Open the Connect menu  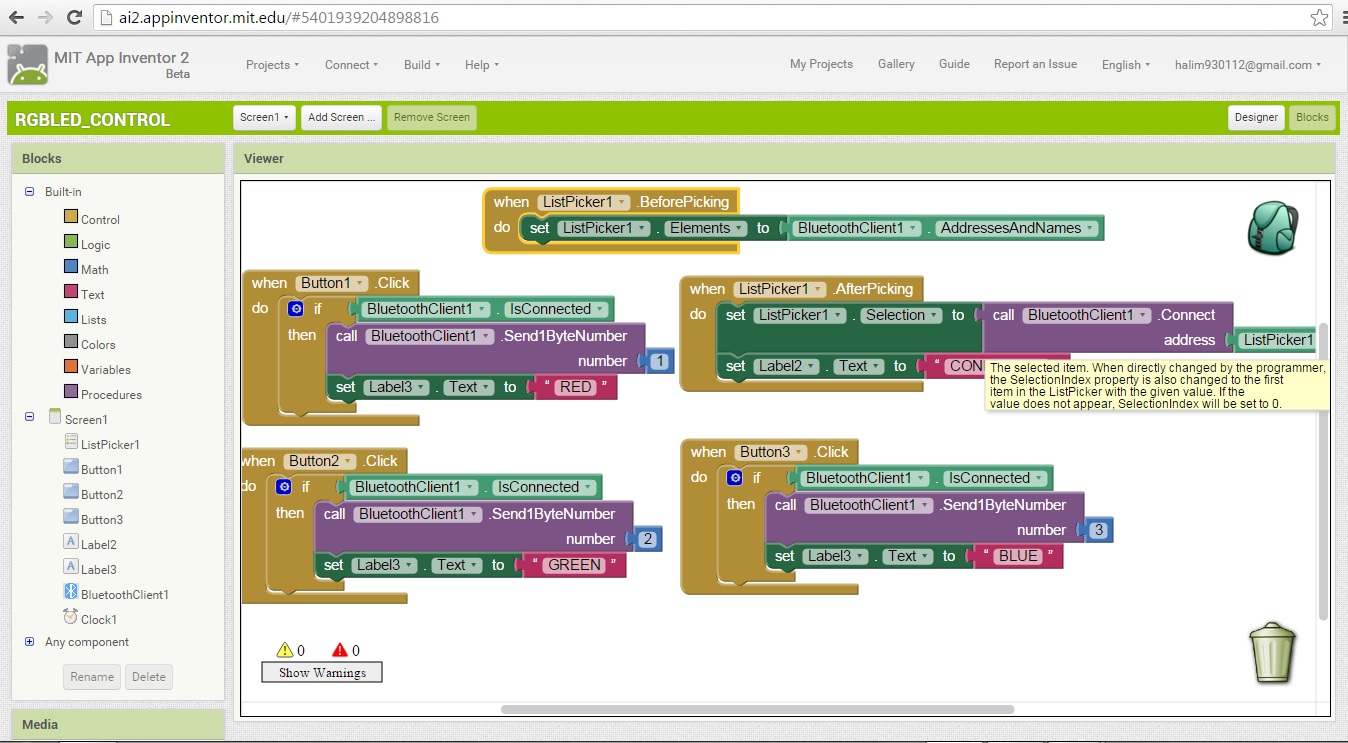351,65
